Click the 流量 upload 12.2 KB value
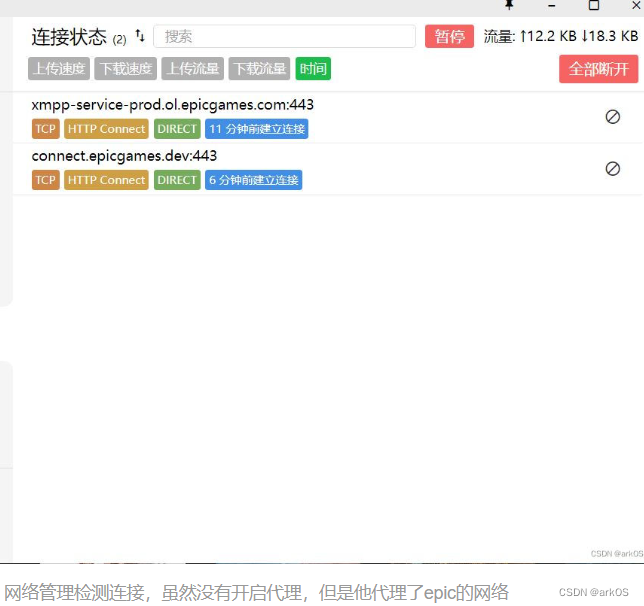The height and width of the screenshot is (606, 644). coord(548,36)
